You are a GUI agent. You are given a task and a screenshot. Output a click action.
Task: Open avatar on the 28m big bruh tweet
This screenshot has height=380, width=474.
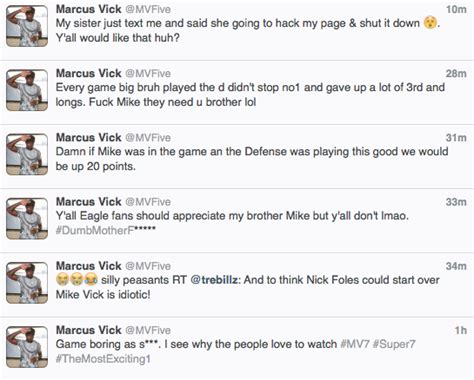pos(27,90)
